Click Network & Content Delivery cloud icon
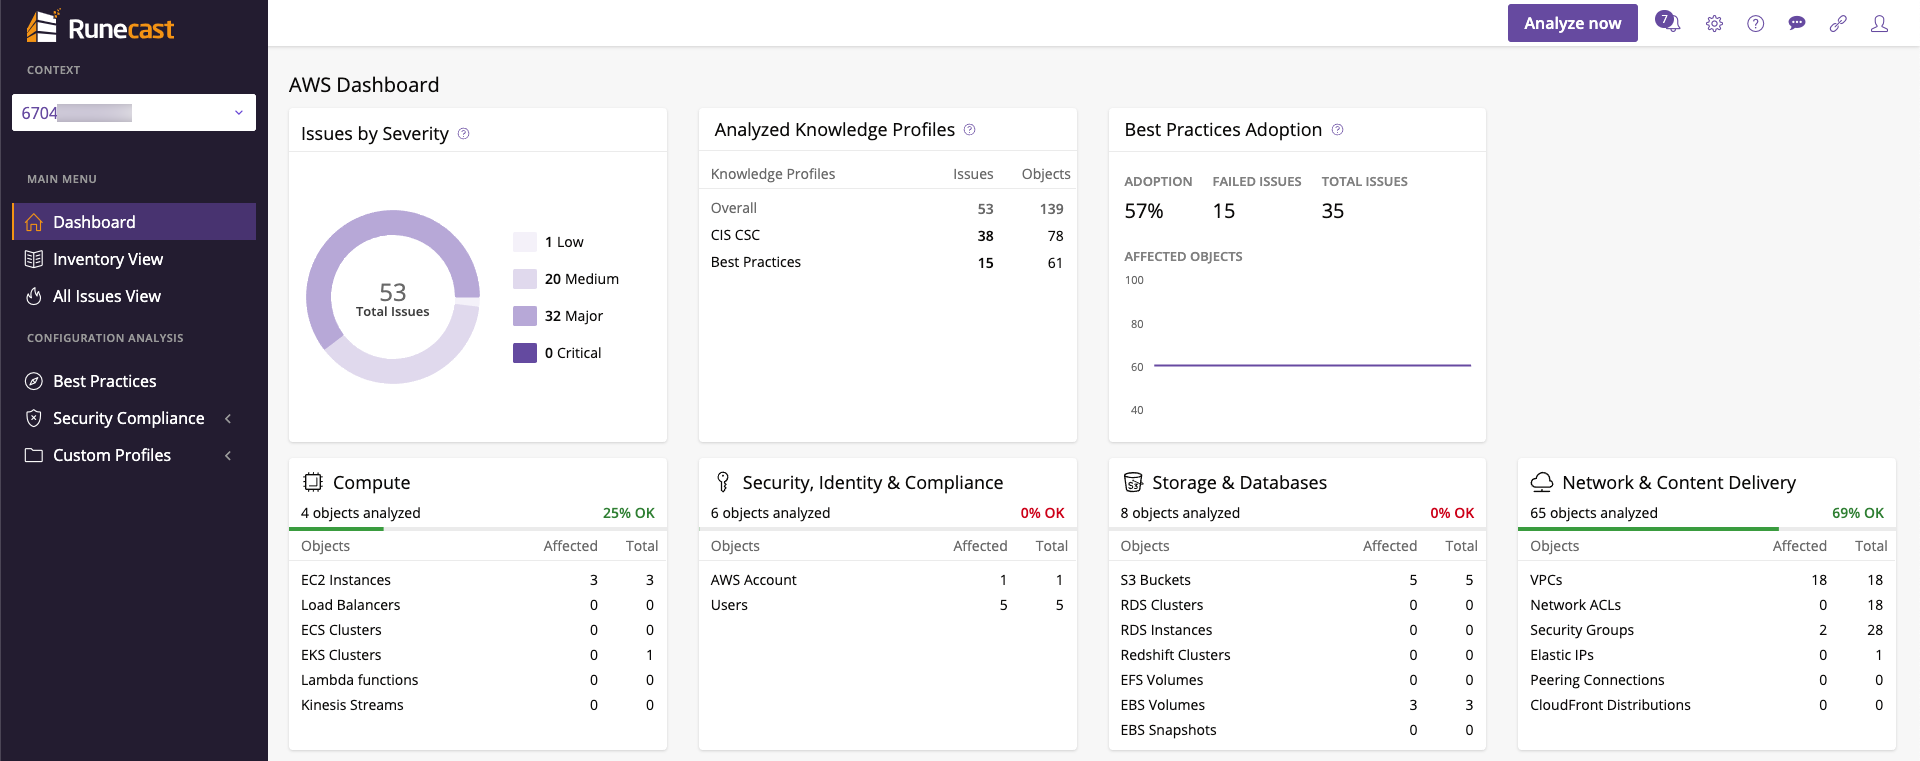Screen dimensions: 1920x761 pos(1542,482)
